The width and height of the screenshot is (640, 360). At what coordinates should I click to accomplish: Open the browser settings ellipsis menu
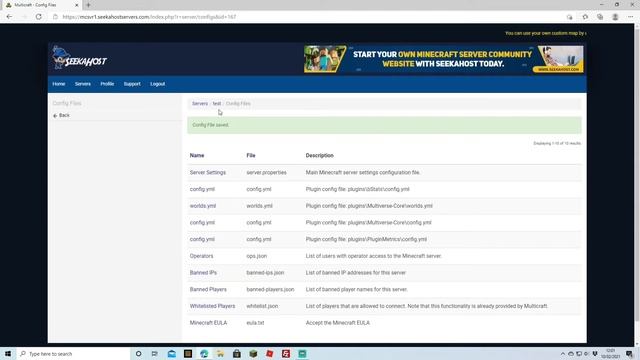(x=631, y=17)
